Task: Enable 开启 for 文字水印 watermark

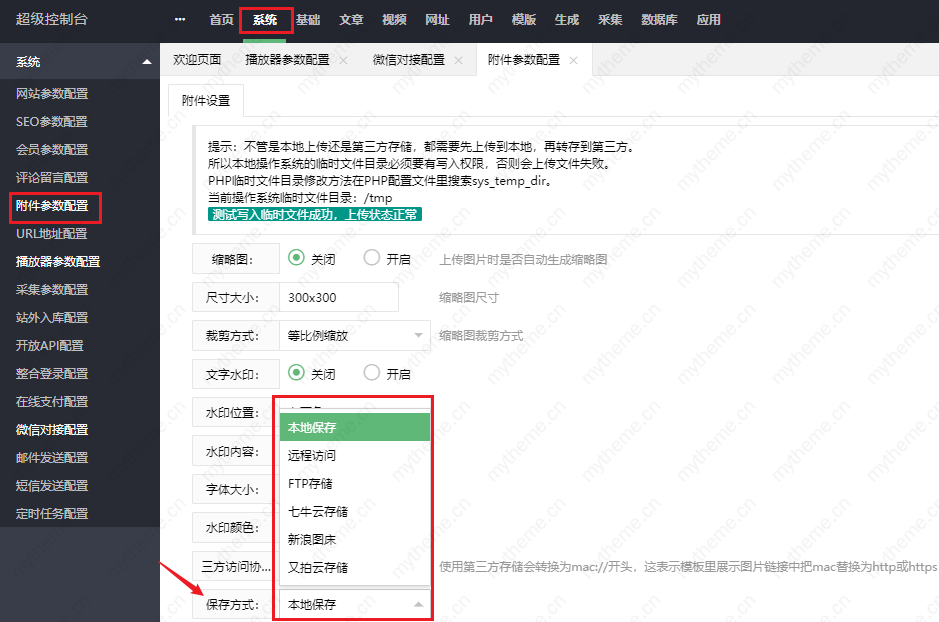Action: (370, 374)
